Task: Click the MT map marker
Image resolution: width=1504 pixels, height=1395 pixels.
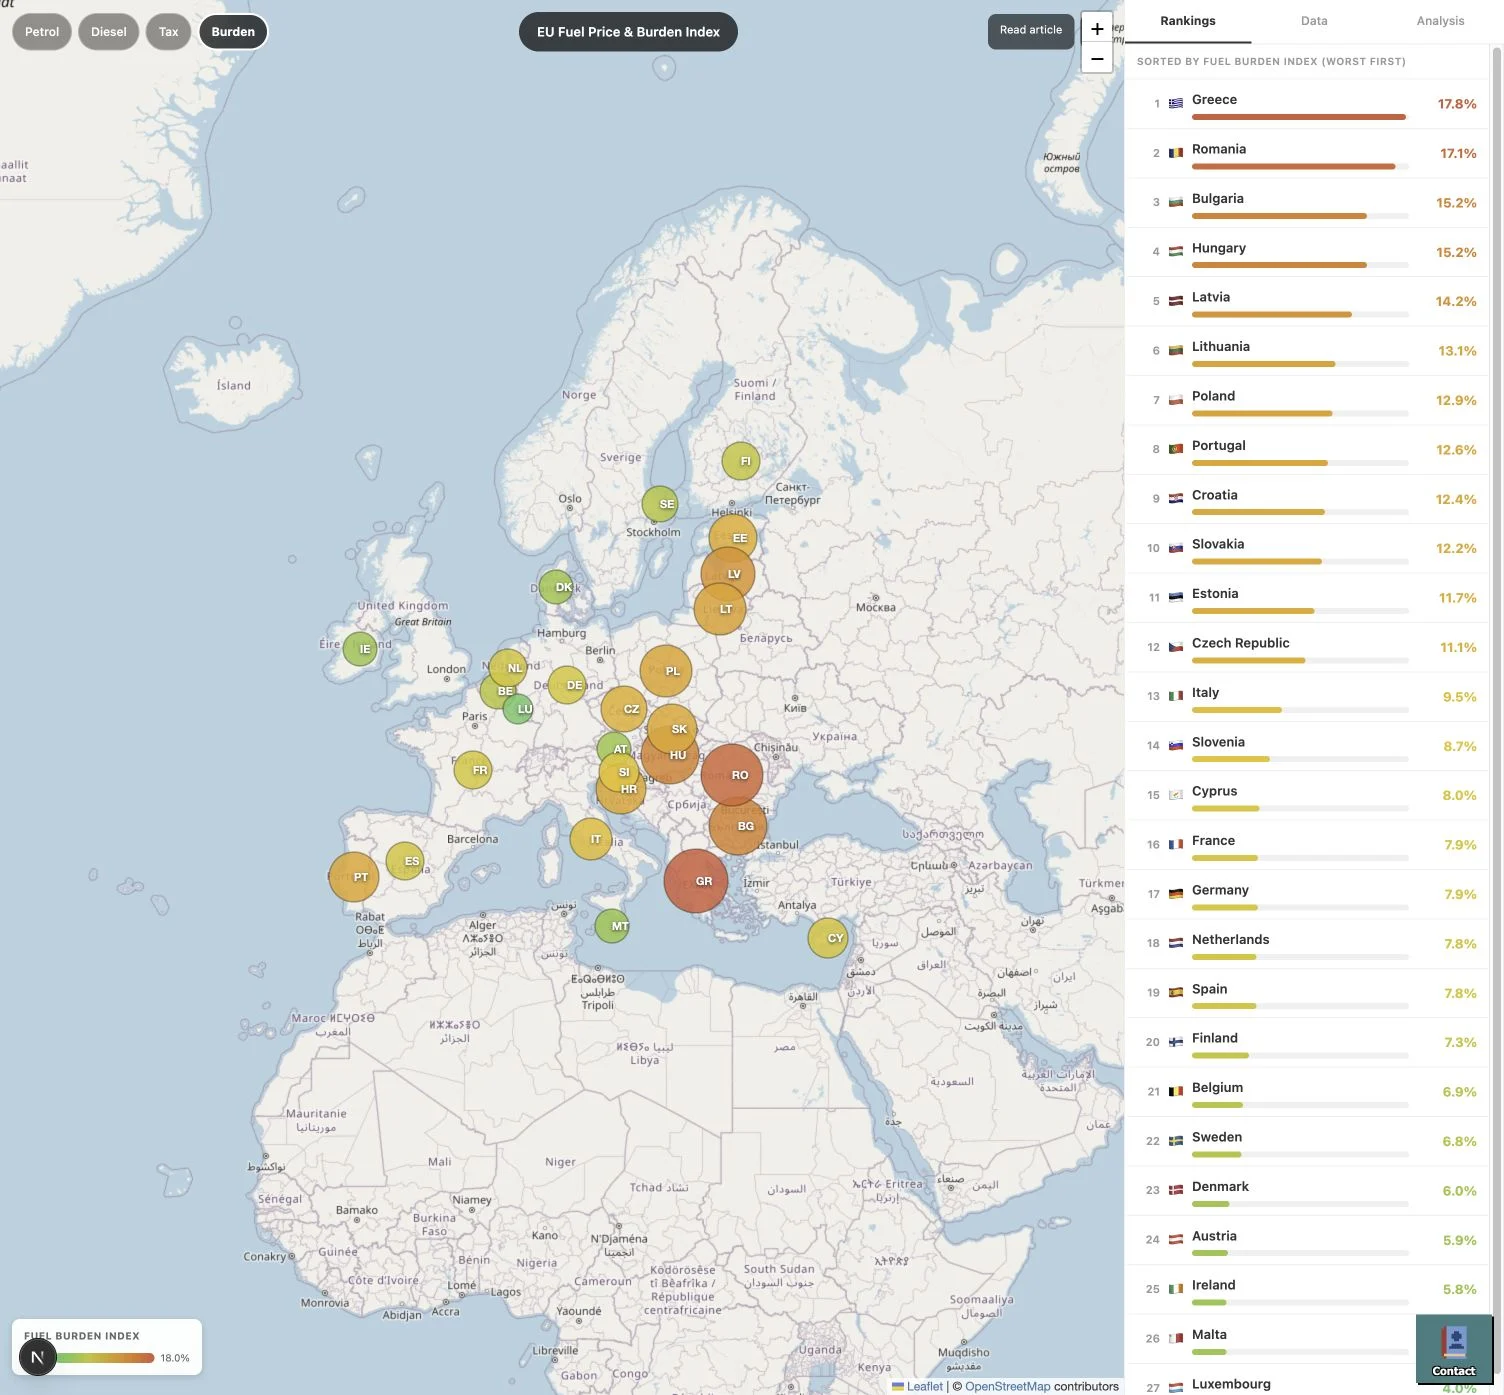Action: (612, 926)
